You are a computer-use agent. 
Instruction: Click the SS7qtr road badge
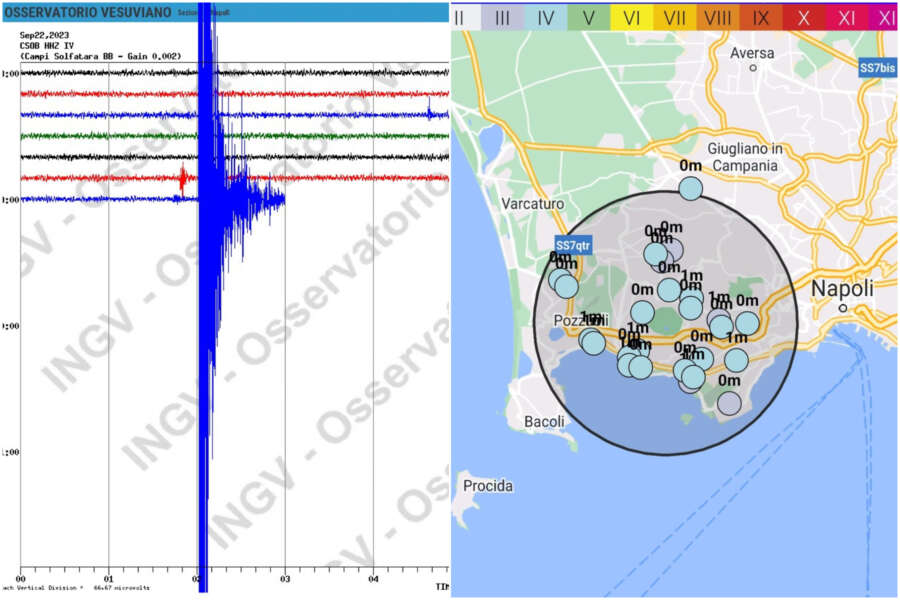(x=577, y=245)
